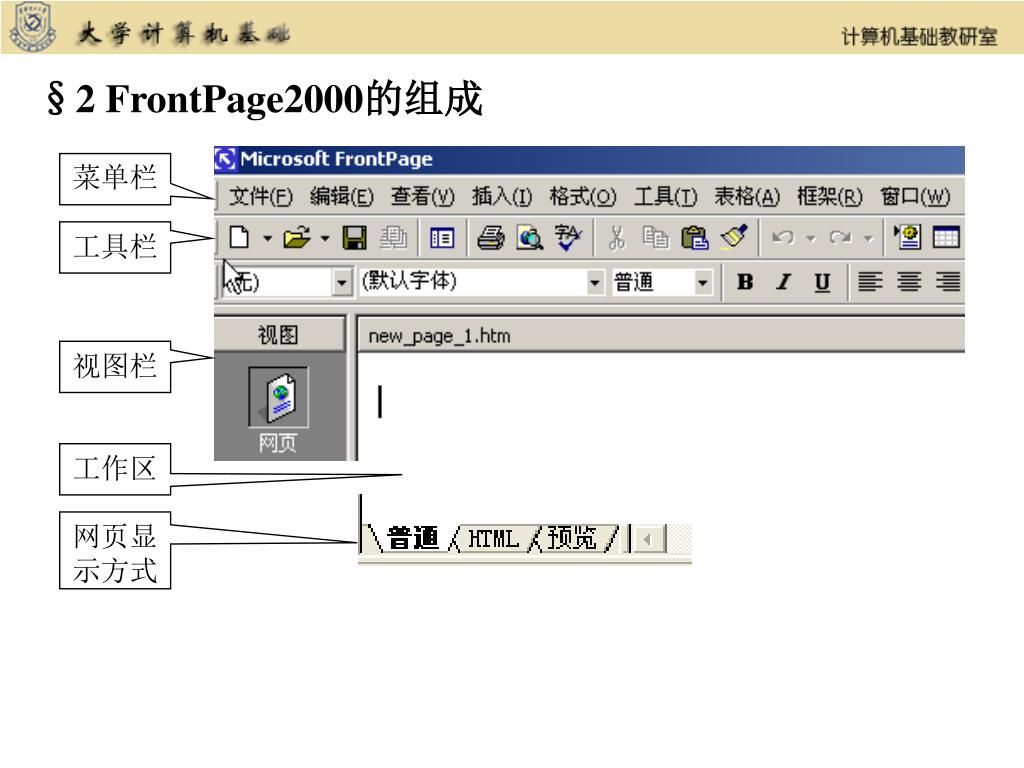Screen dimensions: 1024x768
Task: Click the new_page_1.htm page title
Action: click(440, 336)
